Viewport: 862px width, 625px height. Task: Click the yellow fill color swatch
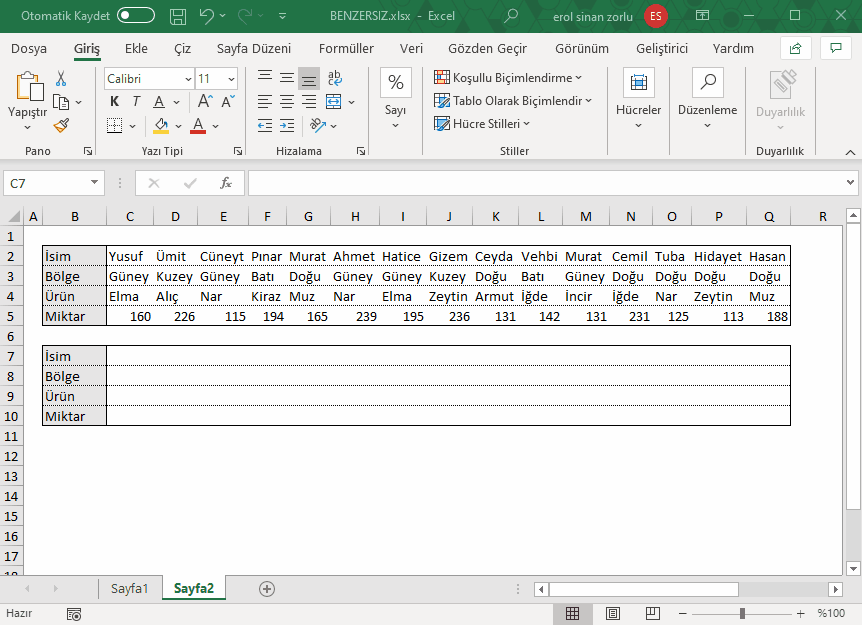click(x=161, y=125)
